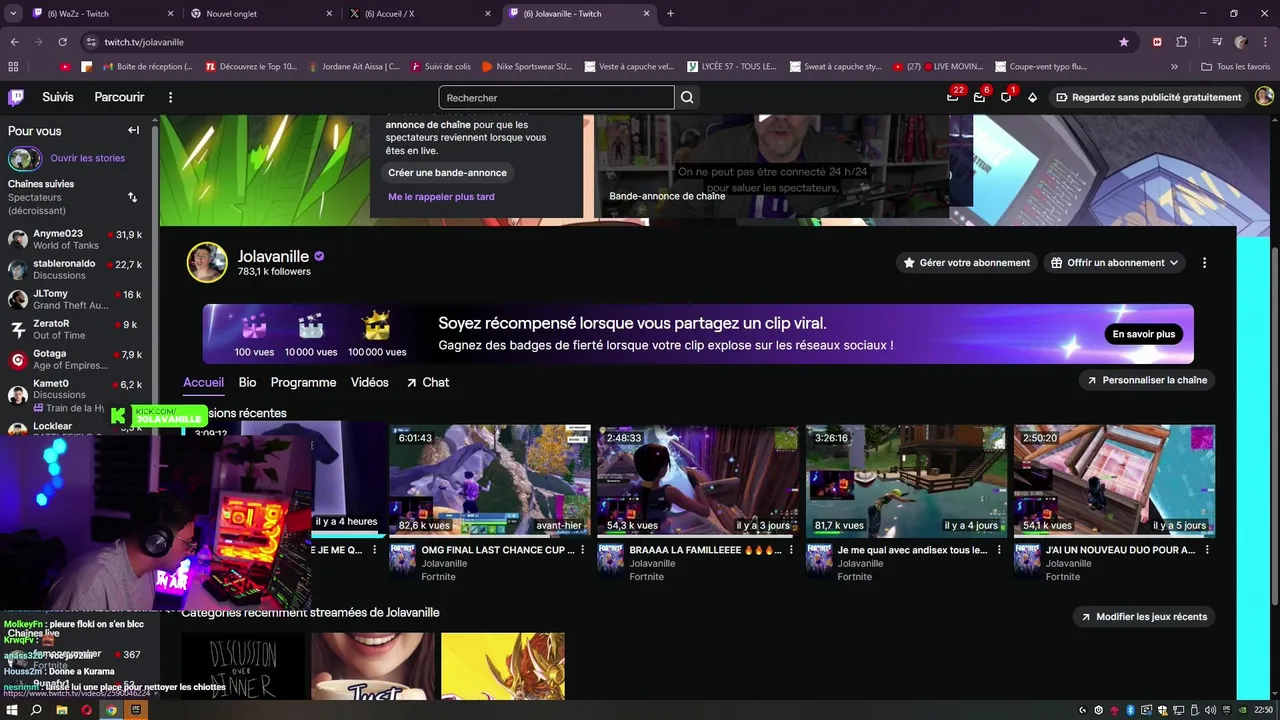Screen dimensions: 1280x720
Task: Switch to the Nouvel onglet tab
Action: tap(261, 14)
